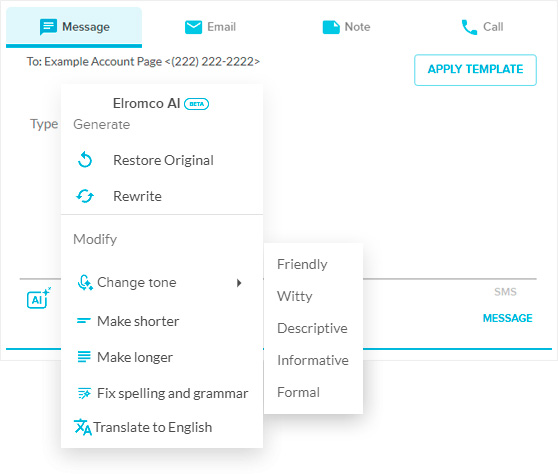The width and height of the screenshot is (558, 474).
Task: Click the message Type input area
Action: pos(44,124)
